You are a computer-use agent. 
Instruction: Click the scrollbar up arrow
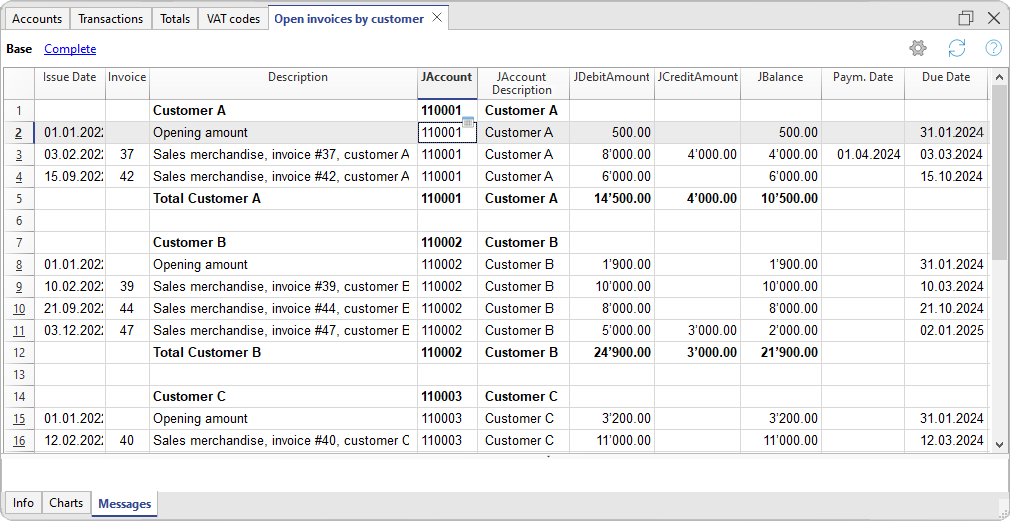coord(999,76)
